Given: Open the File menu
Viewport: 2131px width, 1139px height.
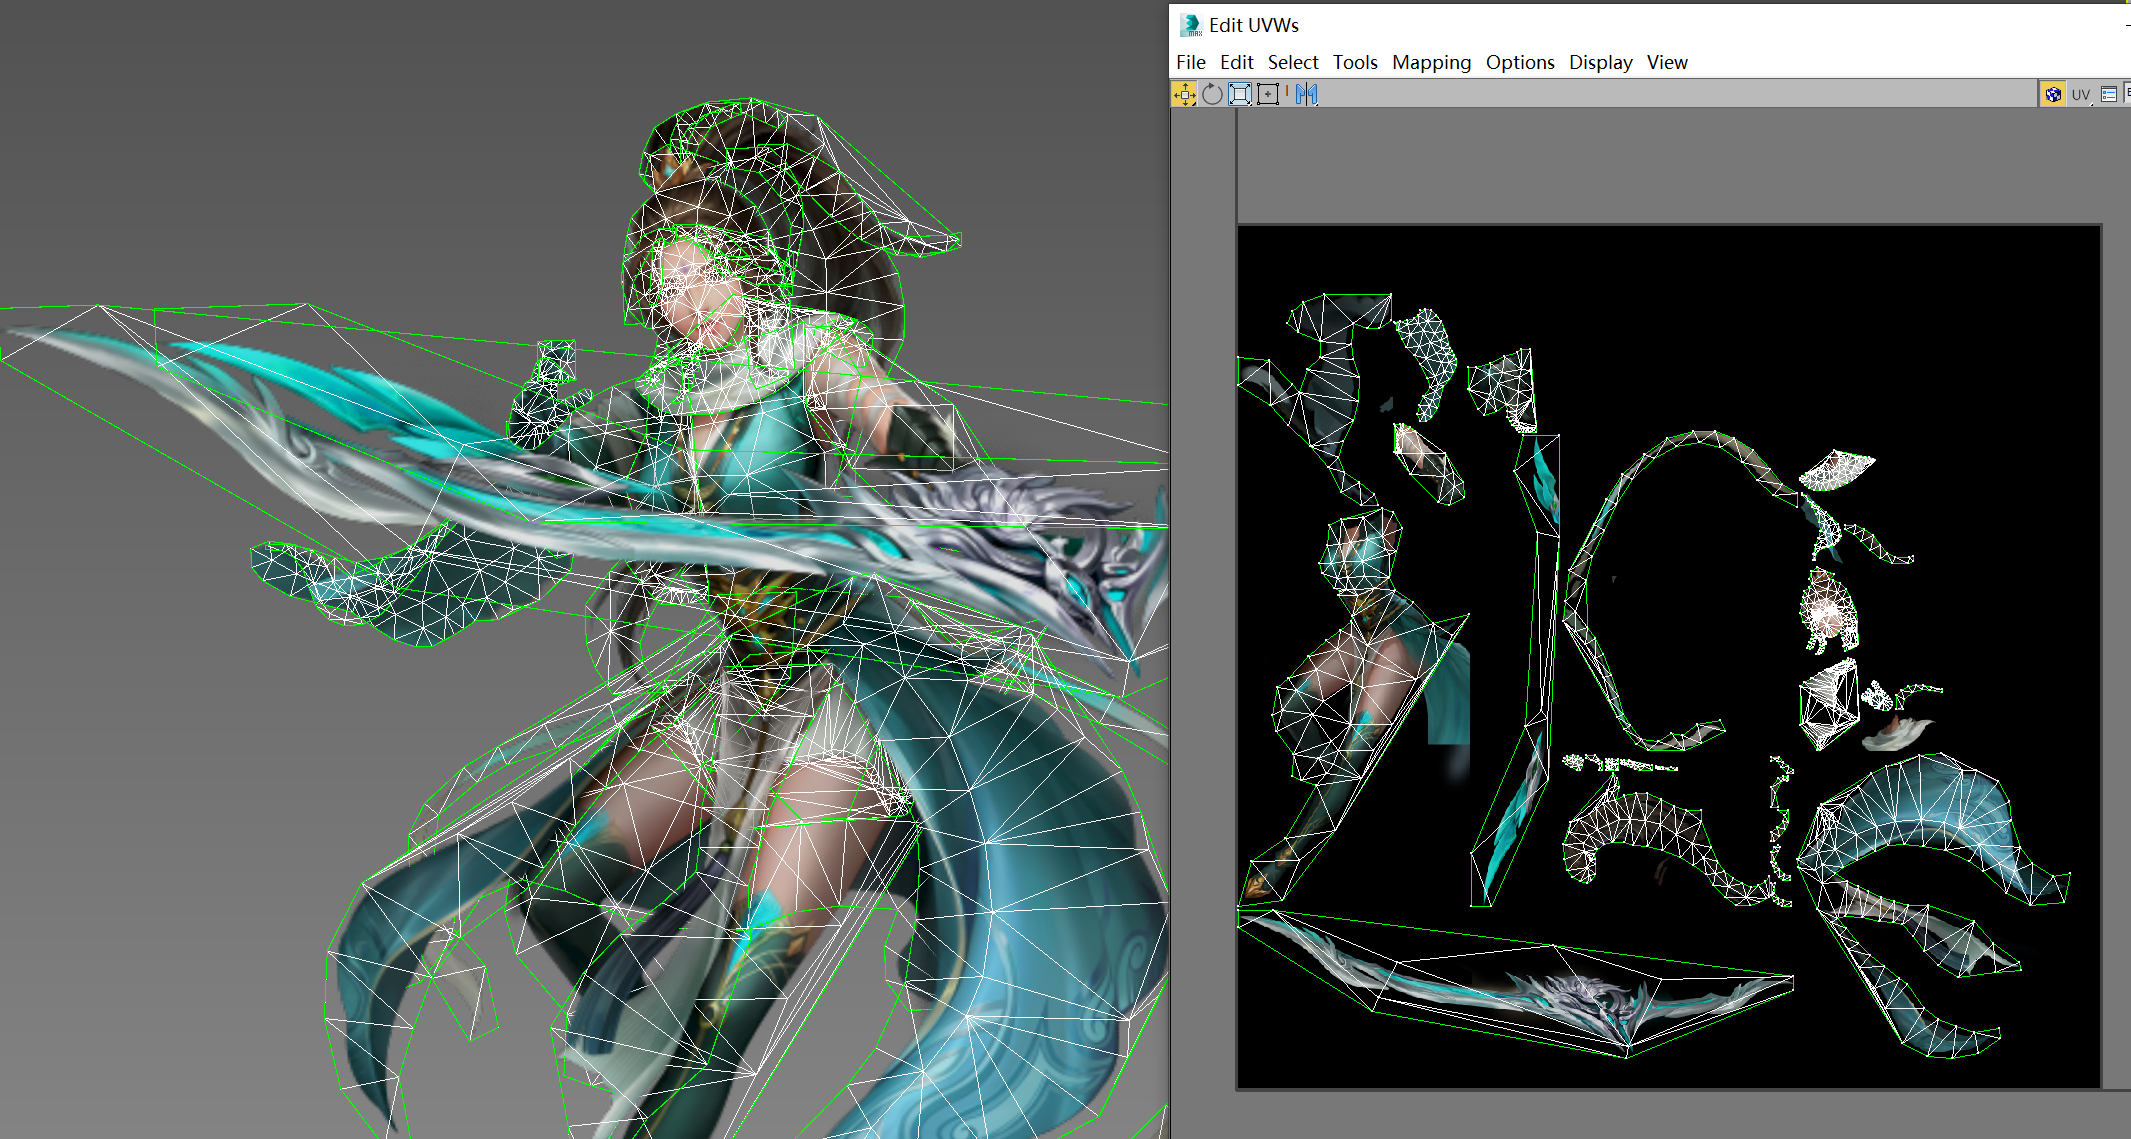Looking at the screenshot, I should [x=1190, y=62].
